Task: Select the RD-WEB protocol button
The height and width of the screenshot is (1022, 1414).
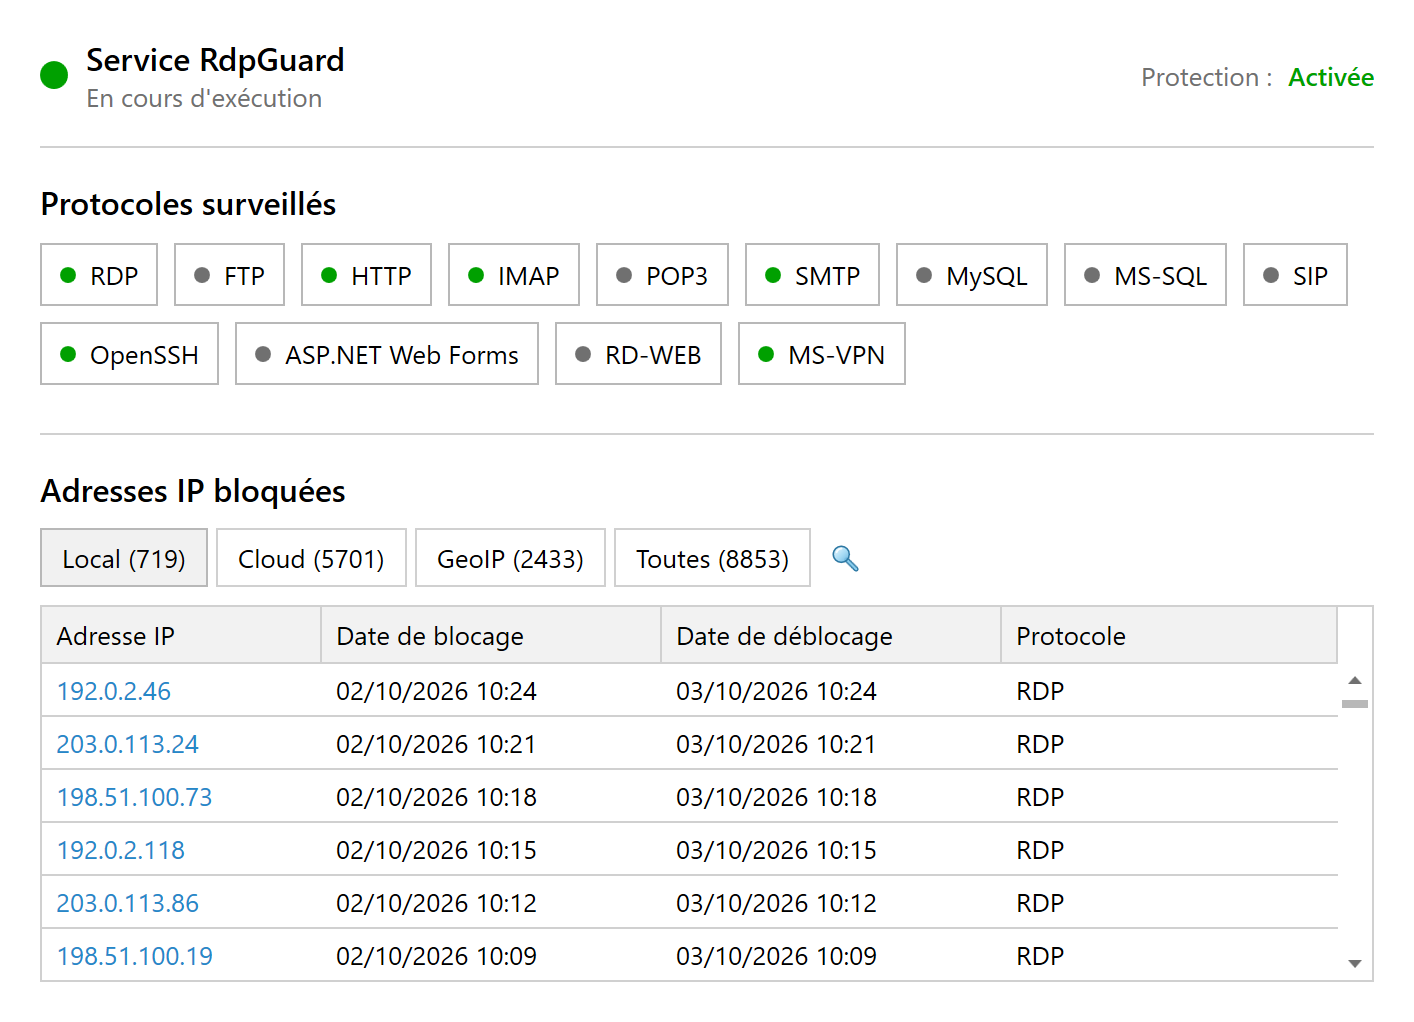Action: [638, 354]
